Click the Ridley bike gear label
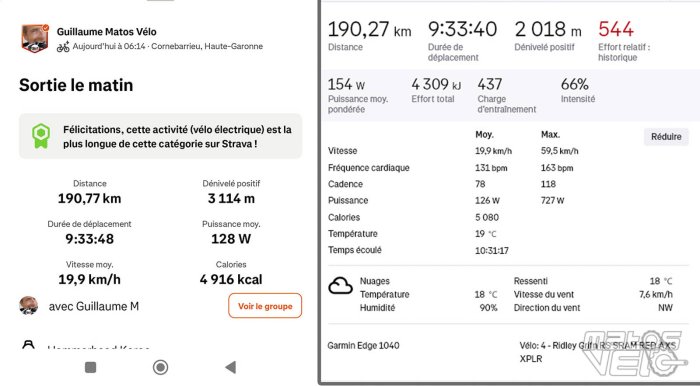 pyautogui.click(x=597, y=352)
